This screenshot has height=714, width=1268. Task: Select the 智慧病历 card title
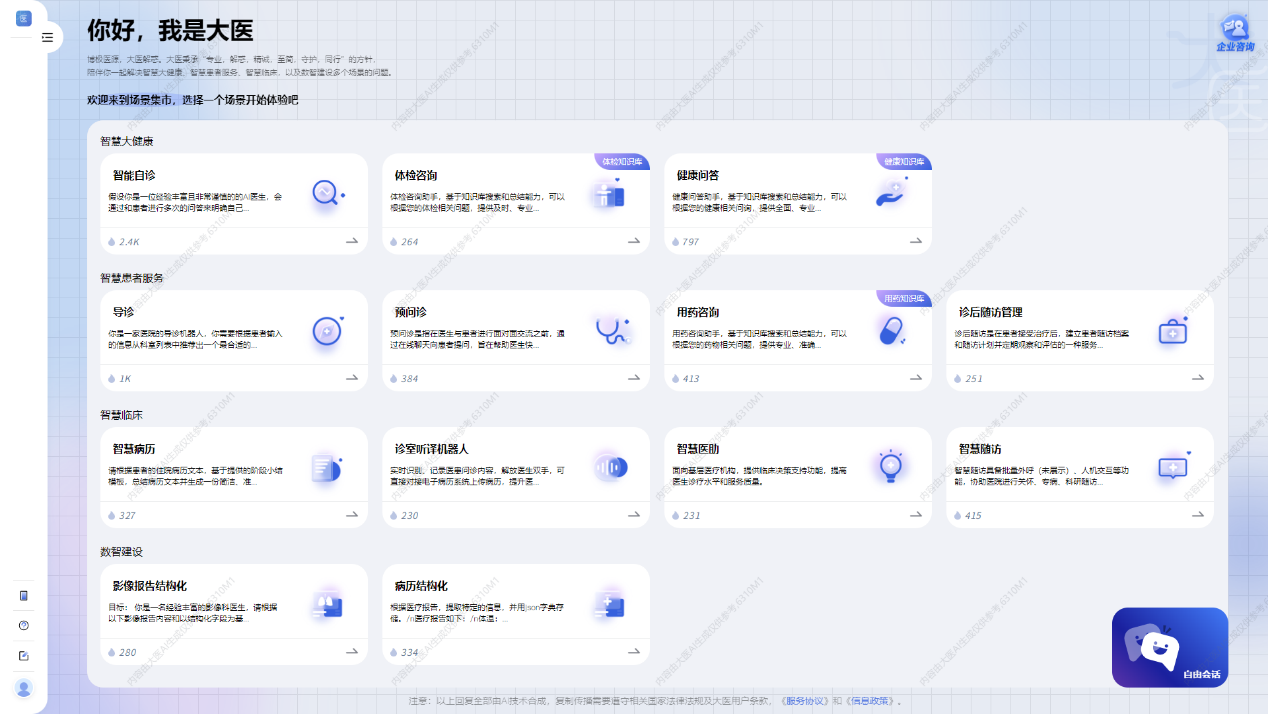pos(134,449)
